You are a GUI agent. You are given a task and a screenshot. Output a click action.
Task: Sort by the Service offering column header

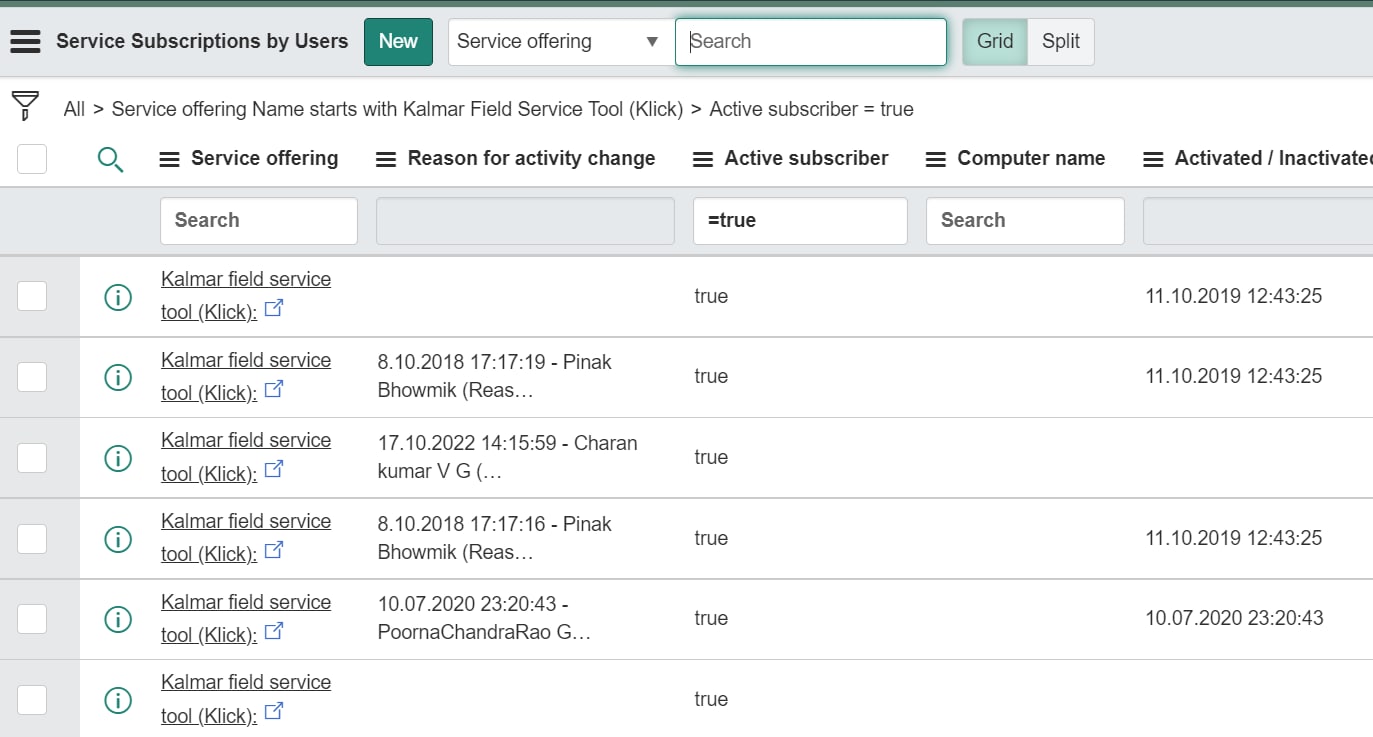[x=265, y=158]
